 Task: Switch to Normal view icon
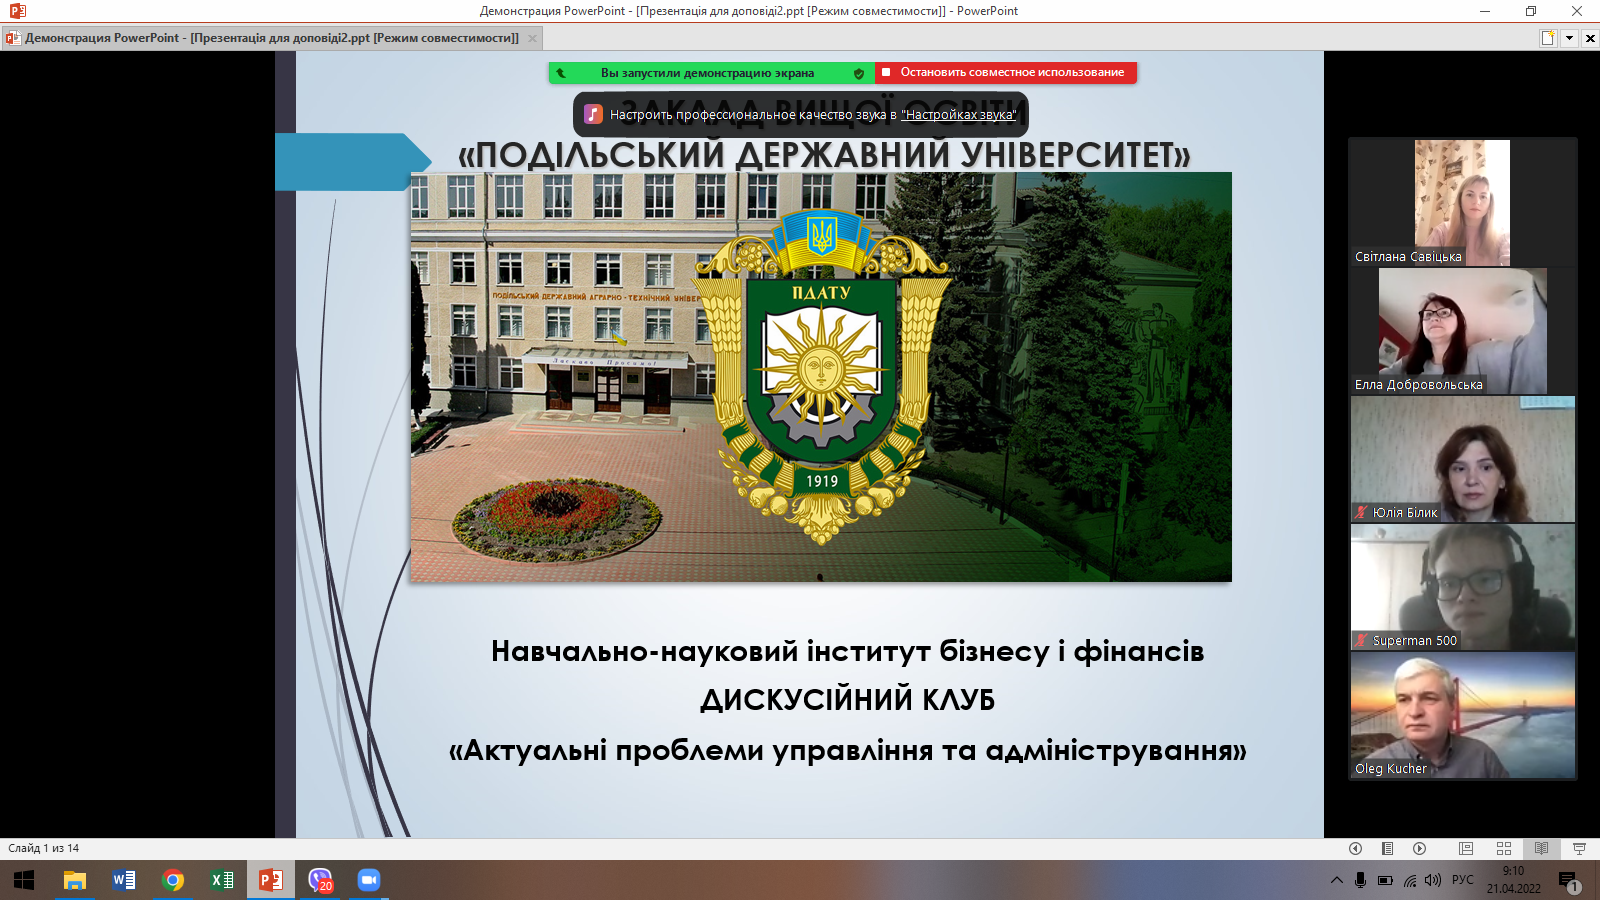coord(1466,848)
